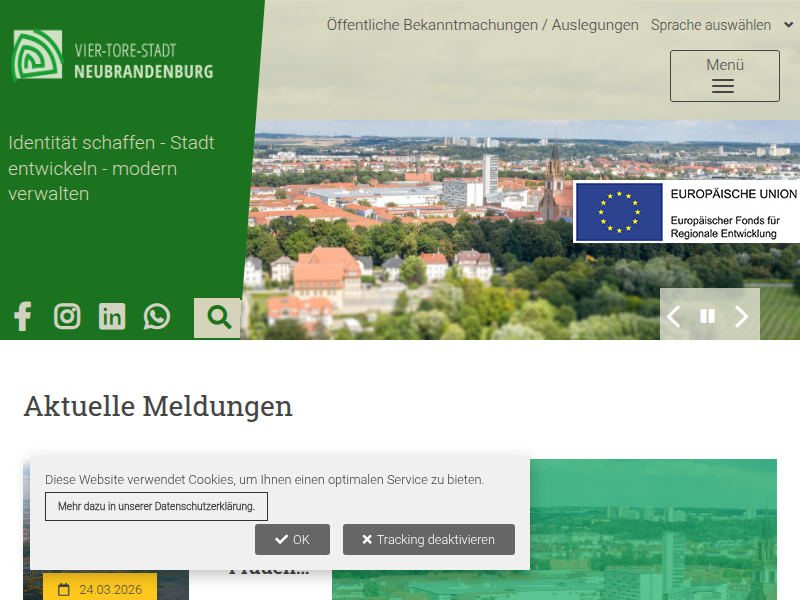Click the Identität schaffen slogan text
Screen dimensions: 800x600
click(x=111, y=168)
